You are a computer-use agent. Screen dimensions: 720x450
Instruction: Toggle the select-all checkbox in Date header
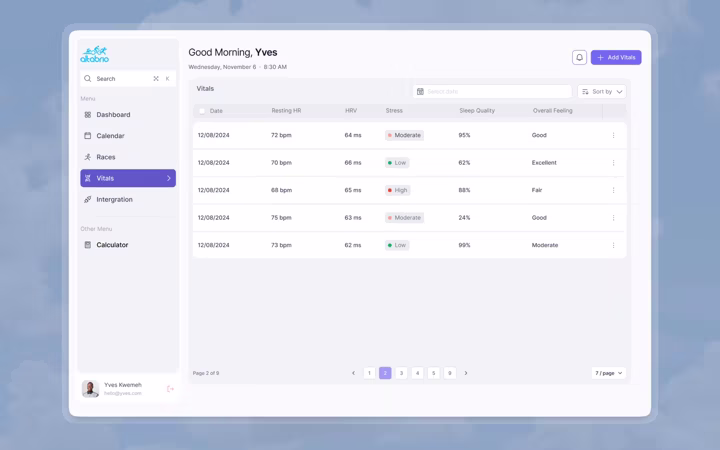pos(202,111)
